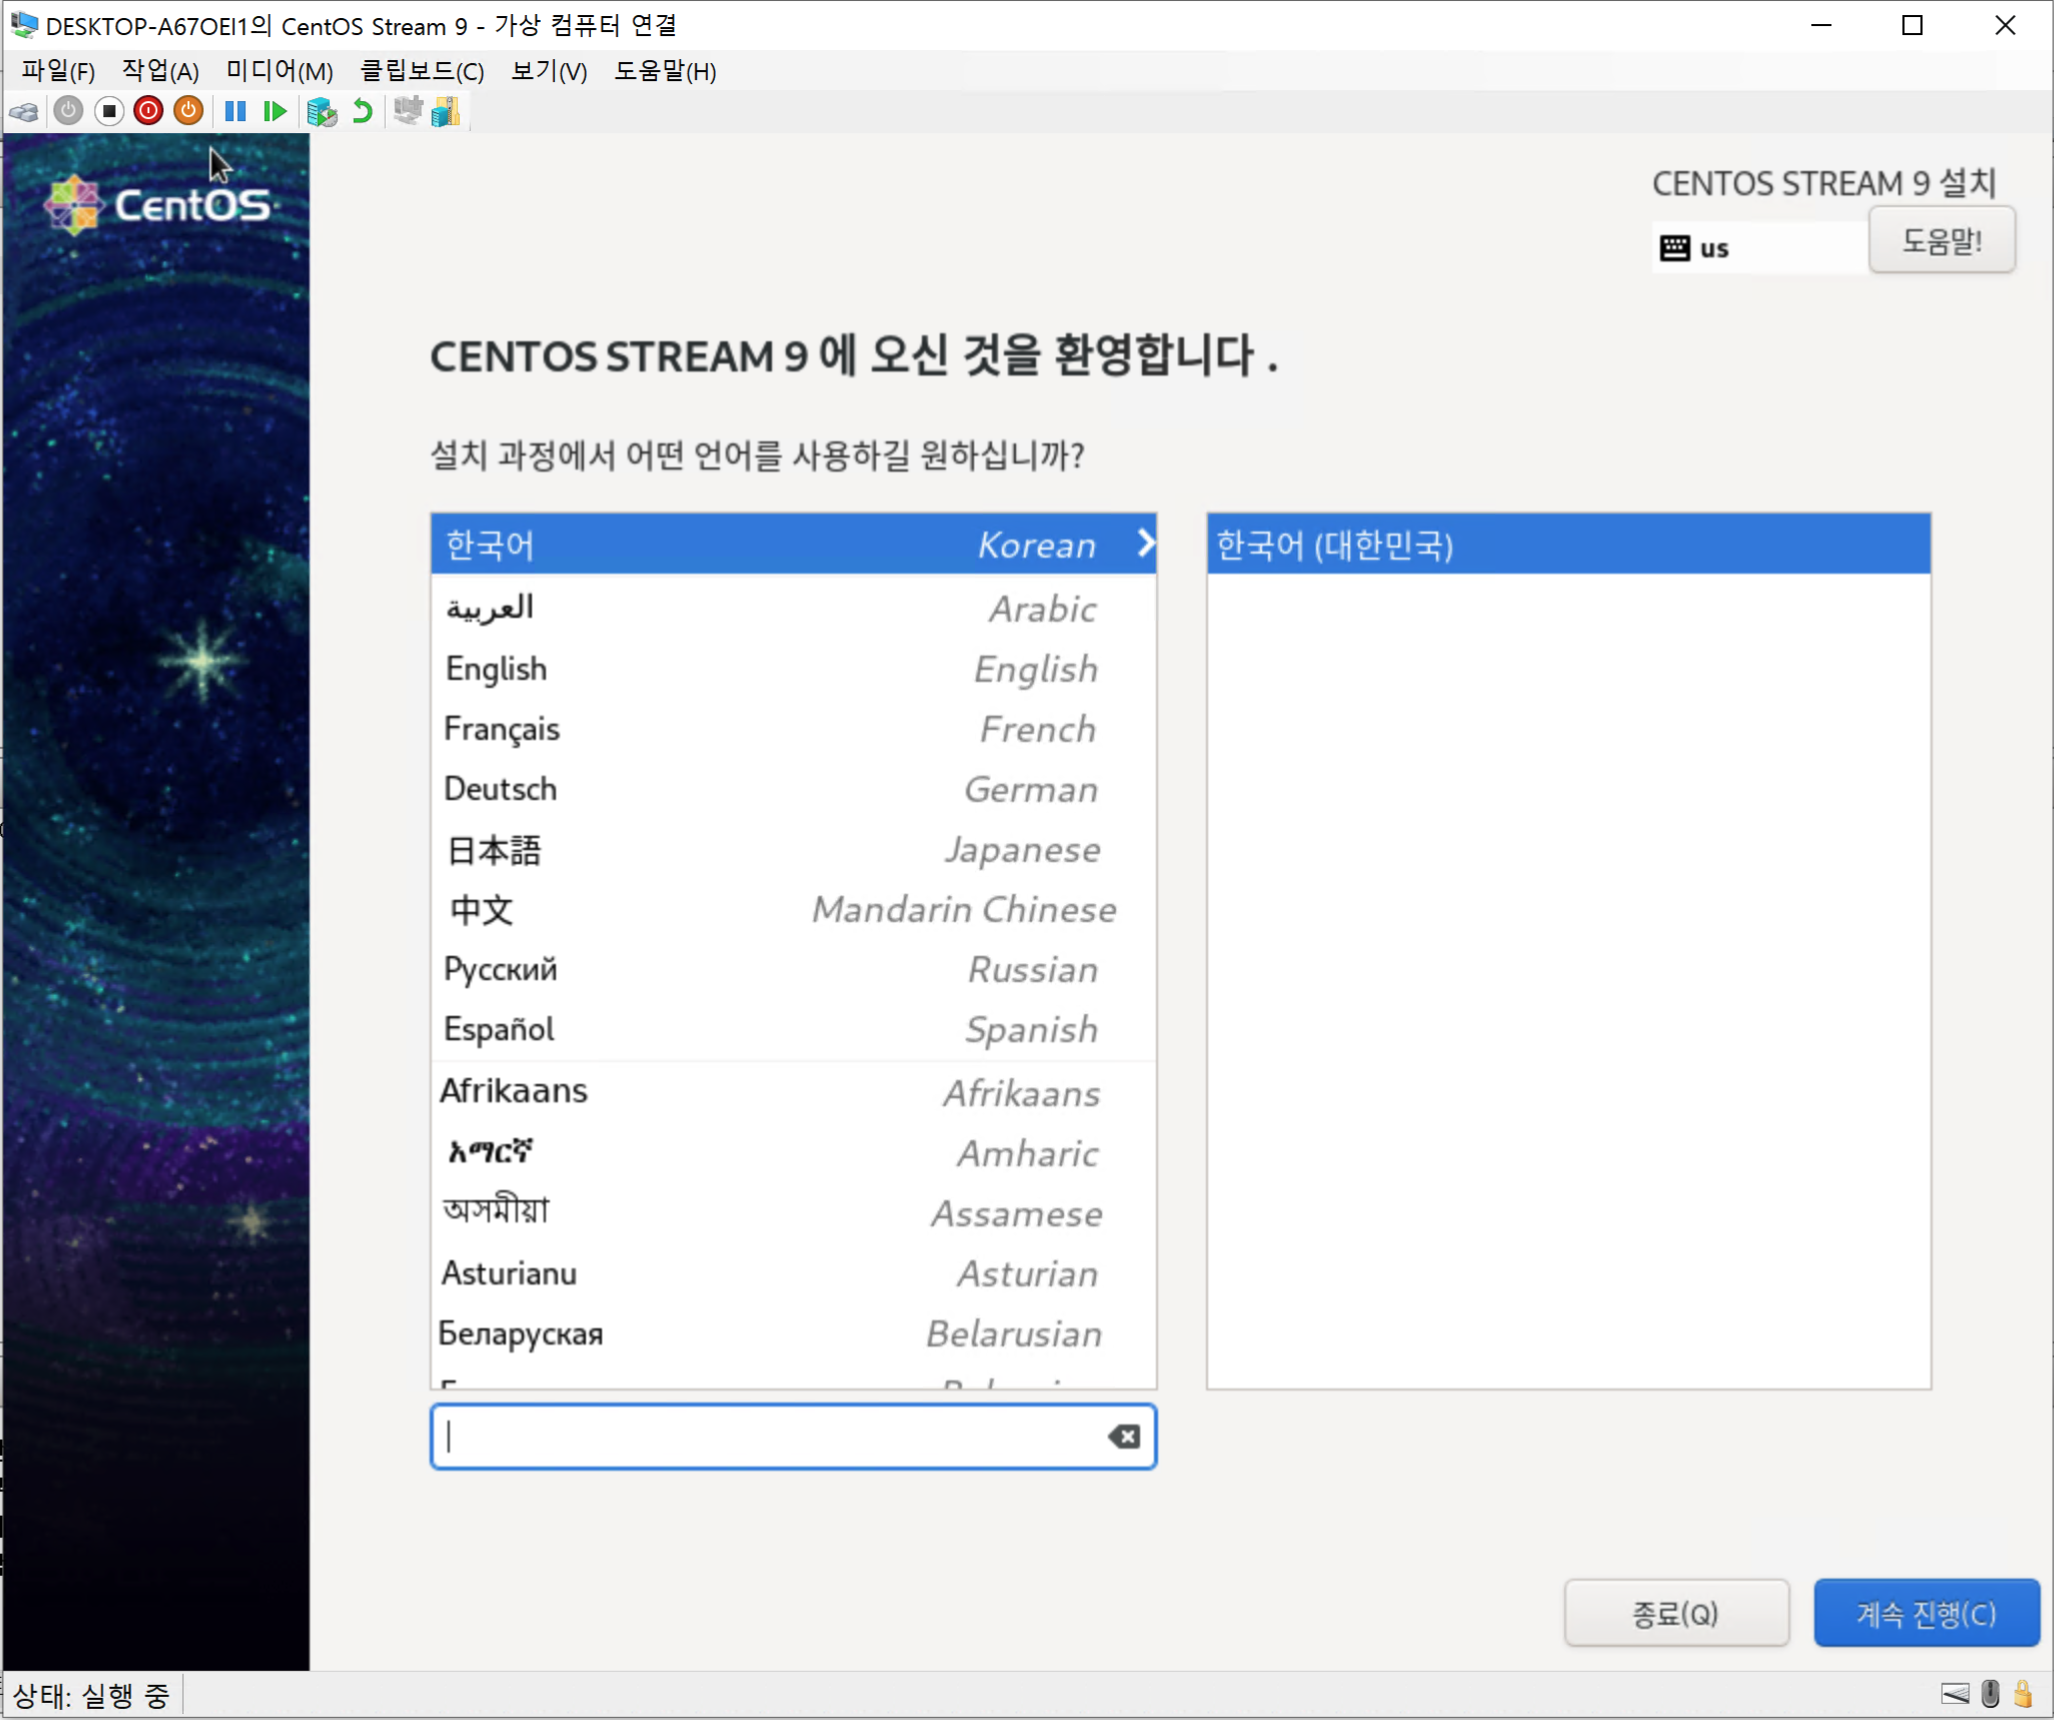The height and width of the screenshot is (1720, 2054).
Task: Select Беларуская Belarusian in the list
Action: click(x=793, y=1333)
